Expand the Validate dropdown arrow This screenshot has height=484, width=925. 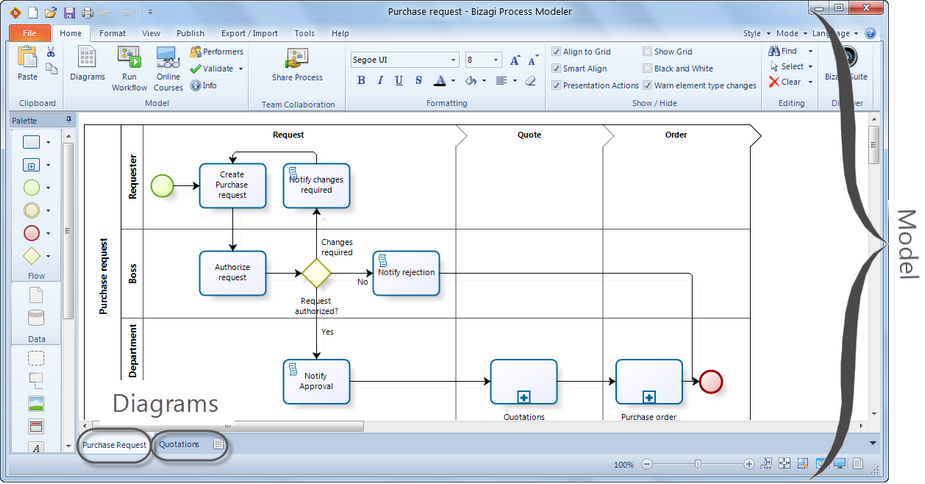click(x=241, y=69)
